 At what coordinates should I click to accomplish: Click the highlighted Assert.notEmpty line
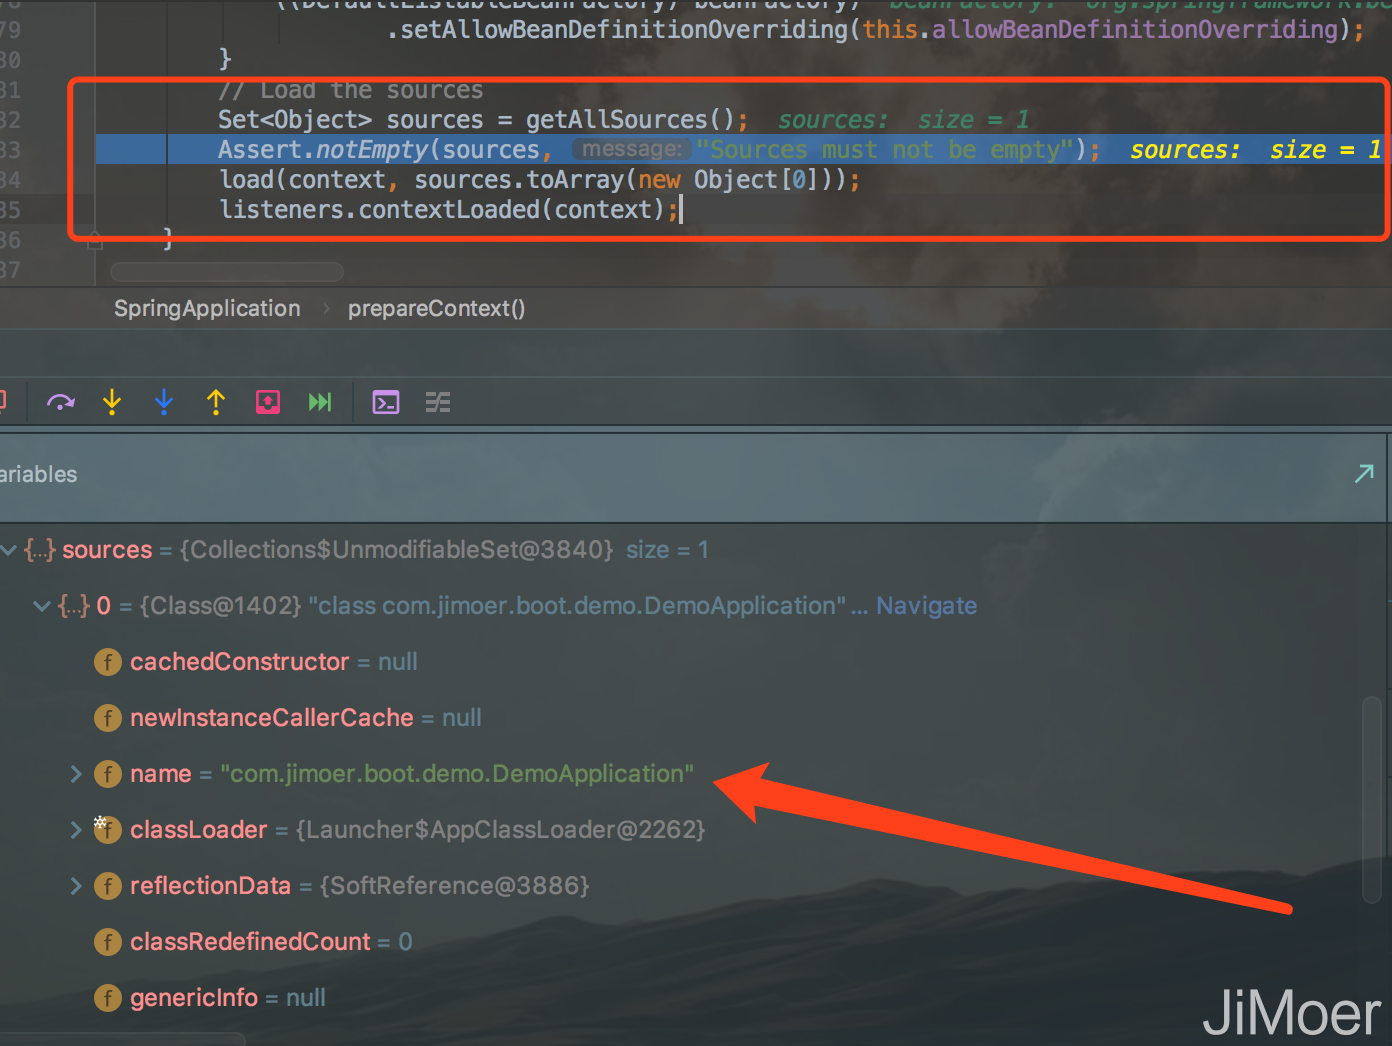coord(740,150)
